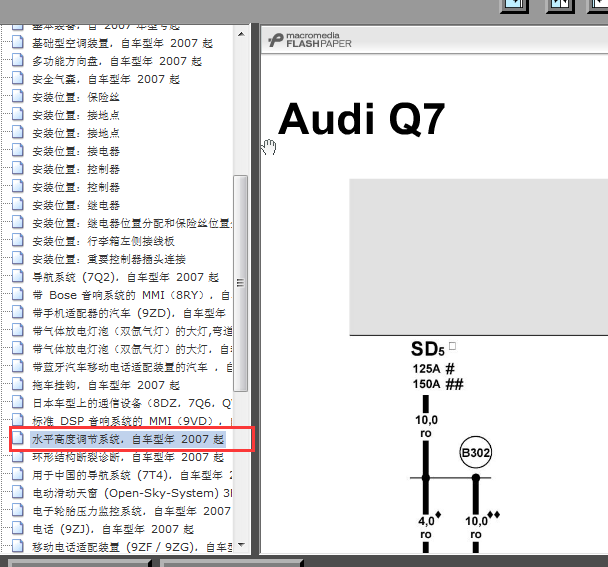Click the tree list scroll-up arrow
This screenshot has height=567, width=608.
coord(241,34)
